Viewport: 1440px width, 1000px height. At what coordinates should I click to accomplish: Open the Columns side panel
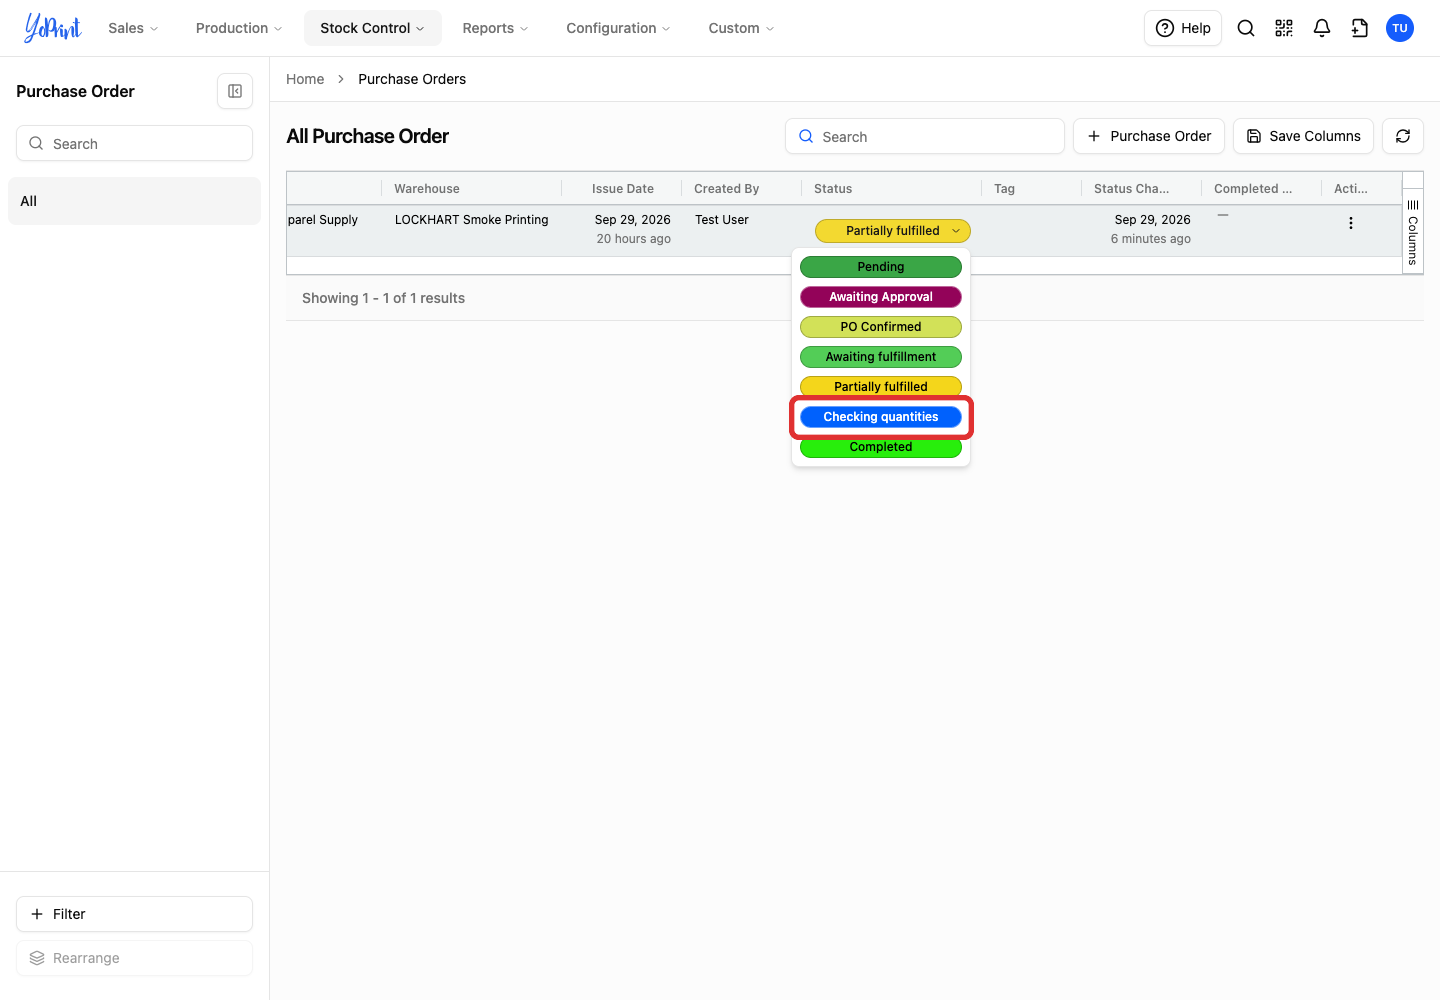pos(1413,231)
